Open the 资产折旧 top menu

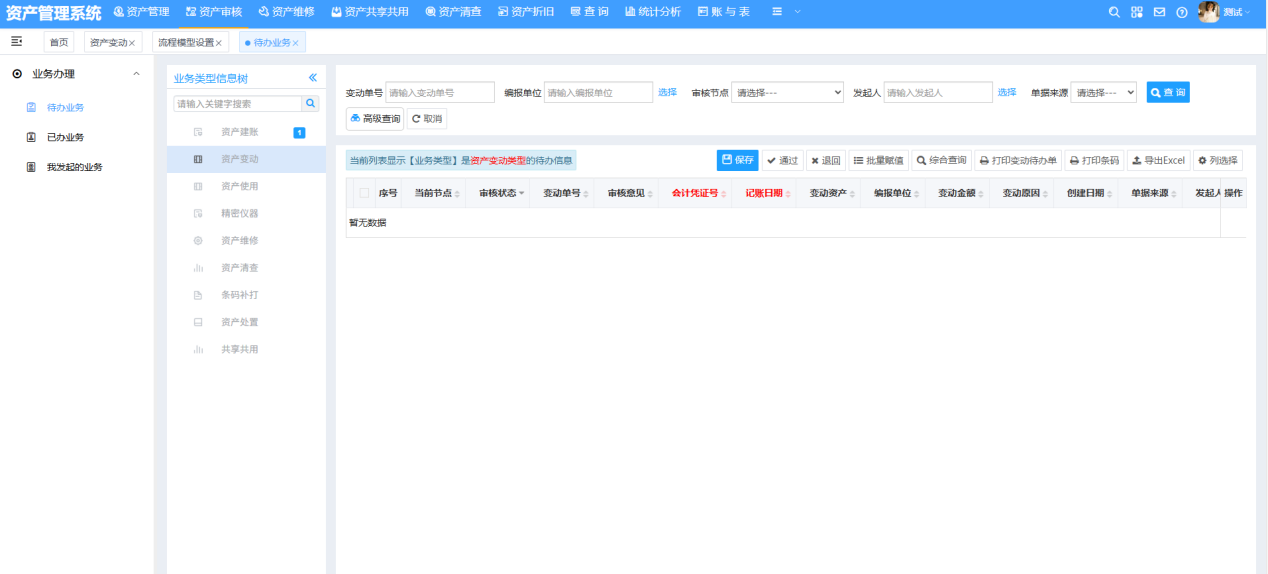(525, 12)
